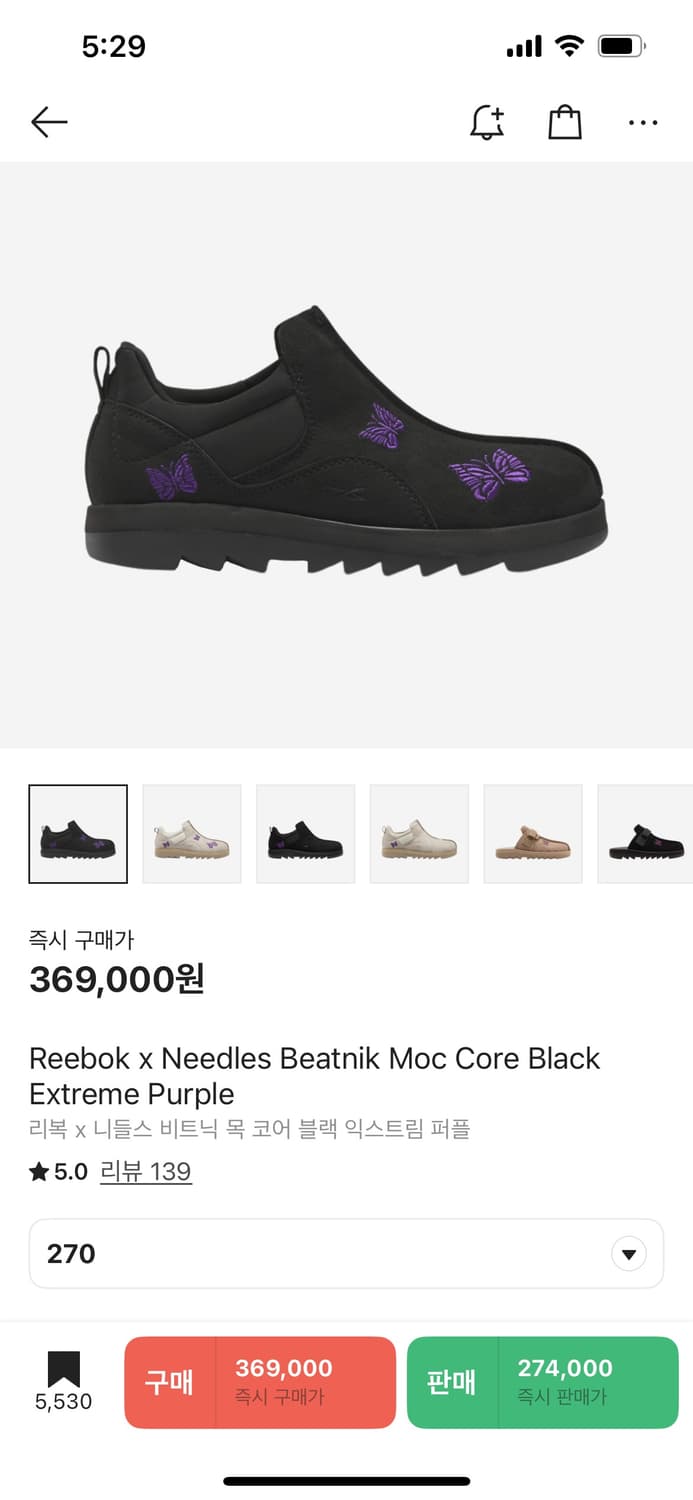
Task: Select the fifth tan shoe thumbnail
Action: (x=533, y=834)
